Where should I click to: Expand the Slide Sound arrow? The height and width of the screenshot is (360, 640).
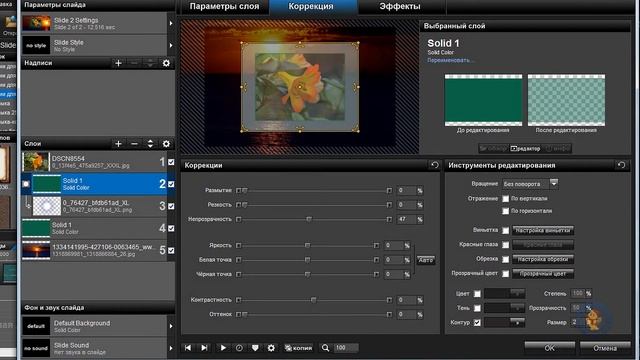point(171,348)
